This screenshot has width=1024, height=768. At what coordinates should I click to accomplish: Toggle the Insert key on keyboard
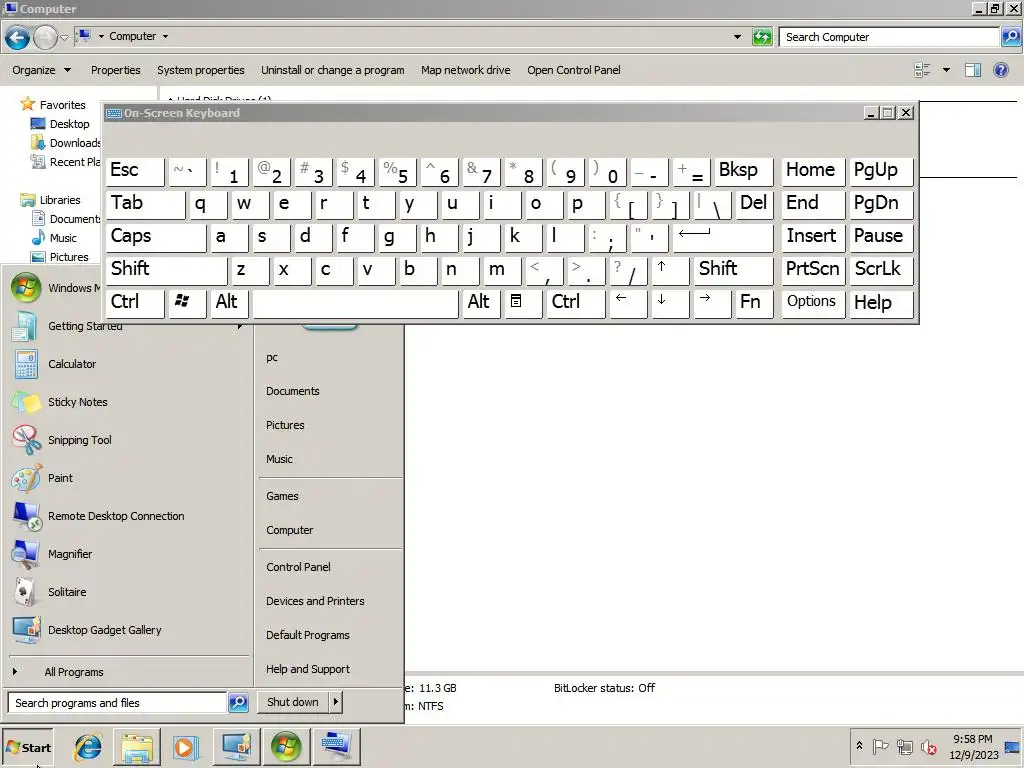pyautogui.click(x=812, y=236)
